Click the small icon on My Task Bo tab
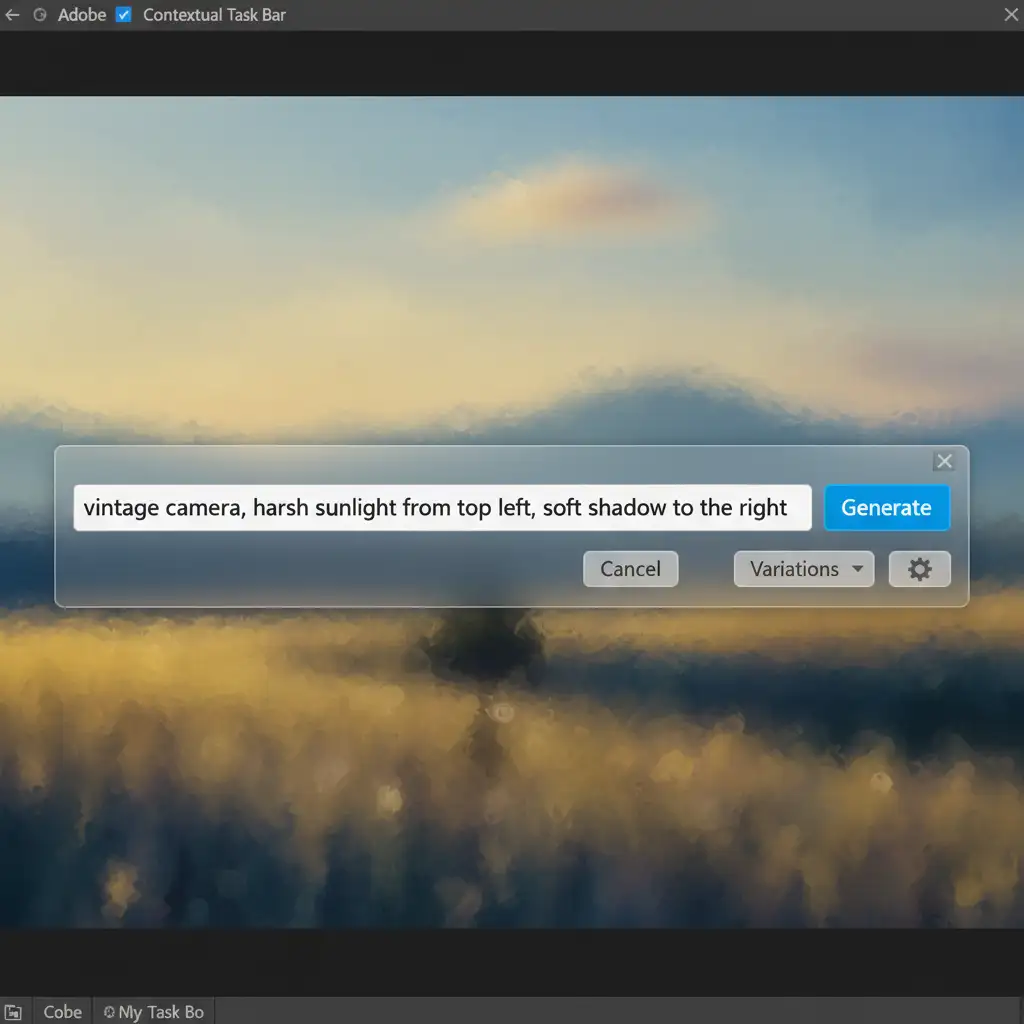1024x1024 pixels. pos(108,1012)
